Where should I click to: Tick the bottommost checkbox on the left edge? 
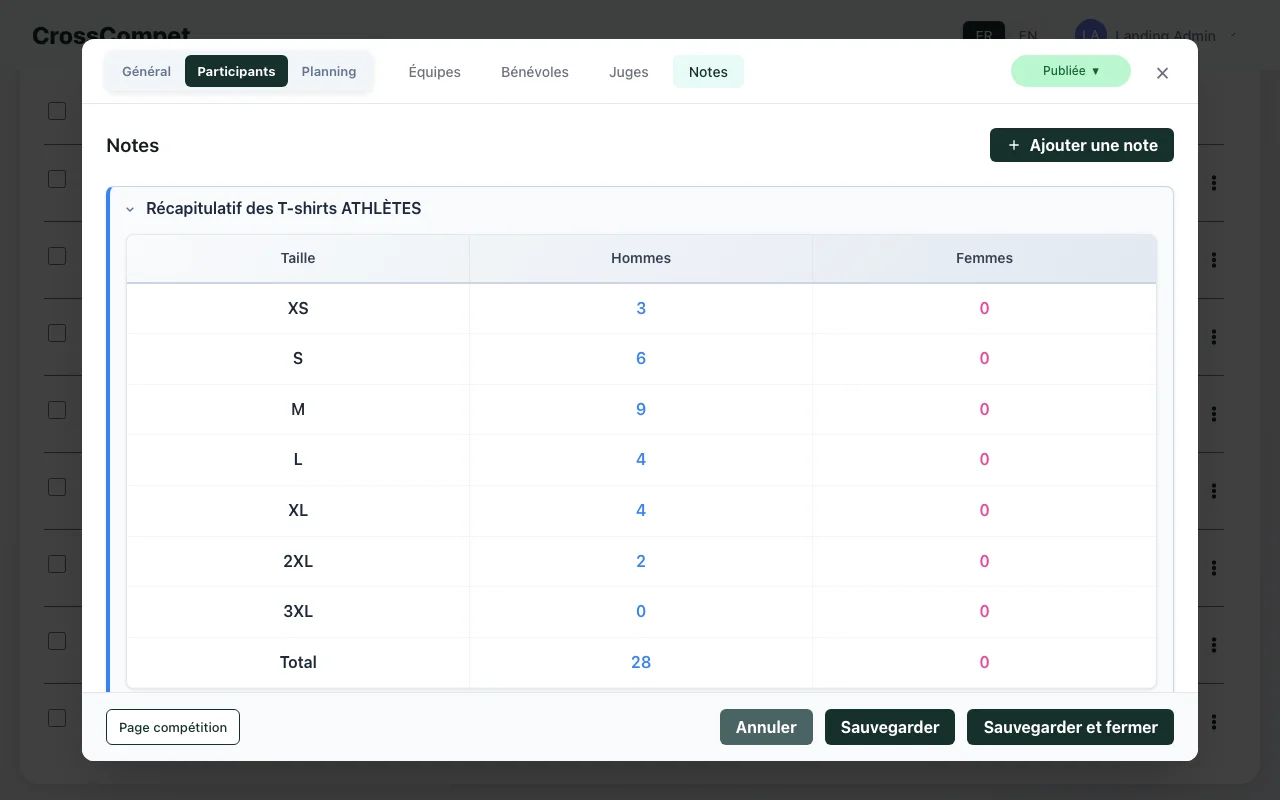(x=57, y=718)
